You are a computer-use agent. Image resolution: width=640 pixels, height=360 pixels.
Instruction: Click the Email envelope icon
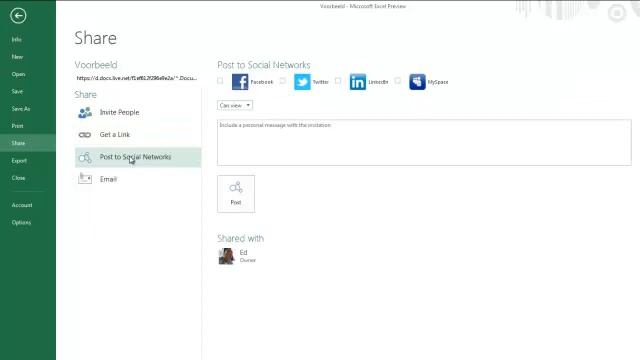[85, 178]
